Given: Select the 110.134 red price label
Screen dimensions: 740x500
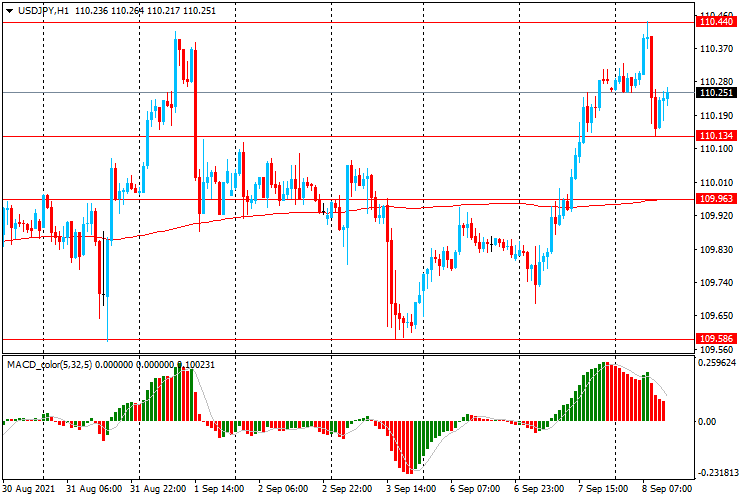Looking at the screenshot, I should [x=716, y=136].
